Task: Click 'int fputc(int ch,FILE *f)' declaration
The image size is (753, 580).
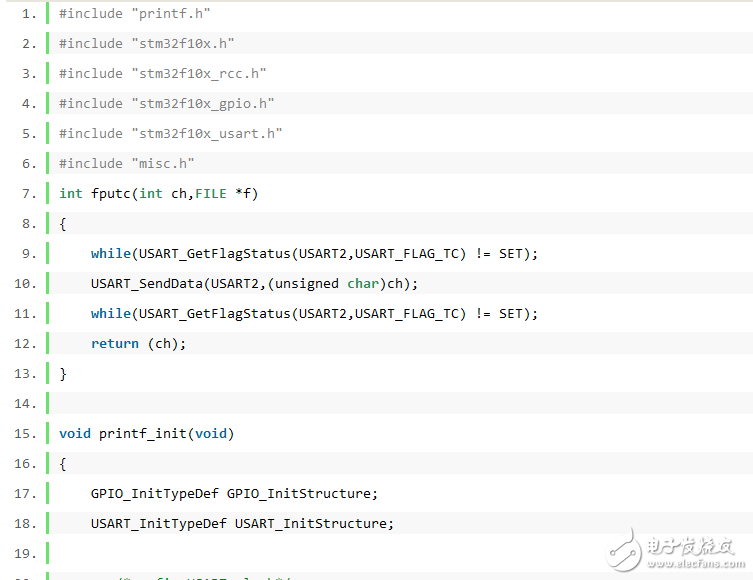Action: pyautogui.click(x=158, y=193)
